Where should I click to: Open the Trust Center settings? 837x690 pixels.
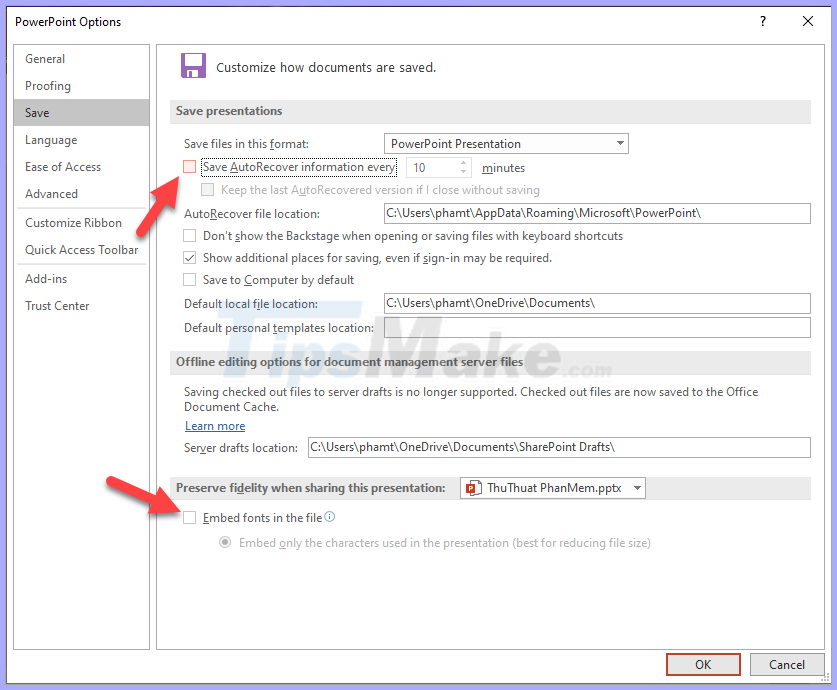coord(56,305)
